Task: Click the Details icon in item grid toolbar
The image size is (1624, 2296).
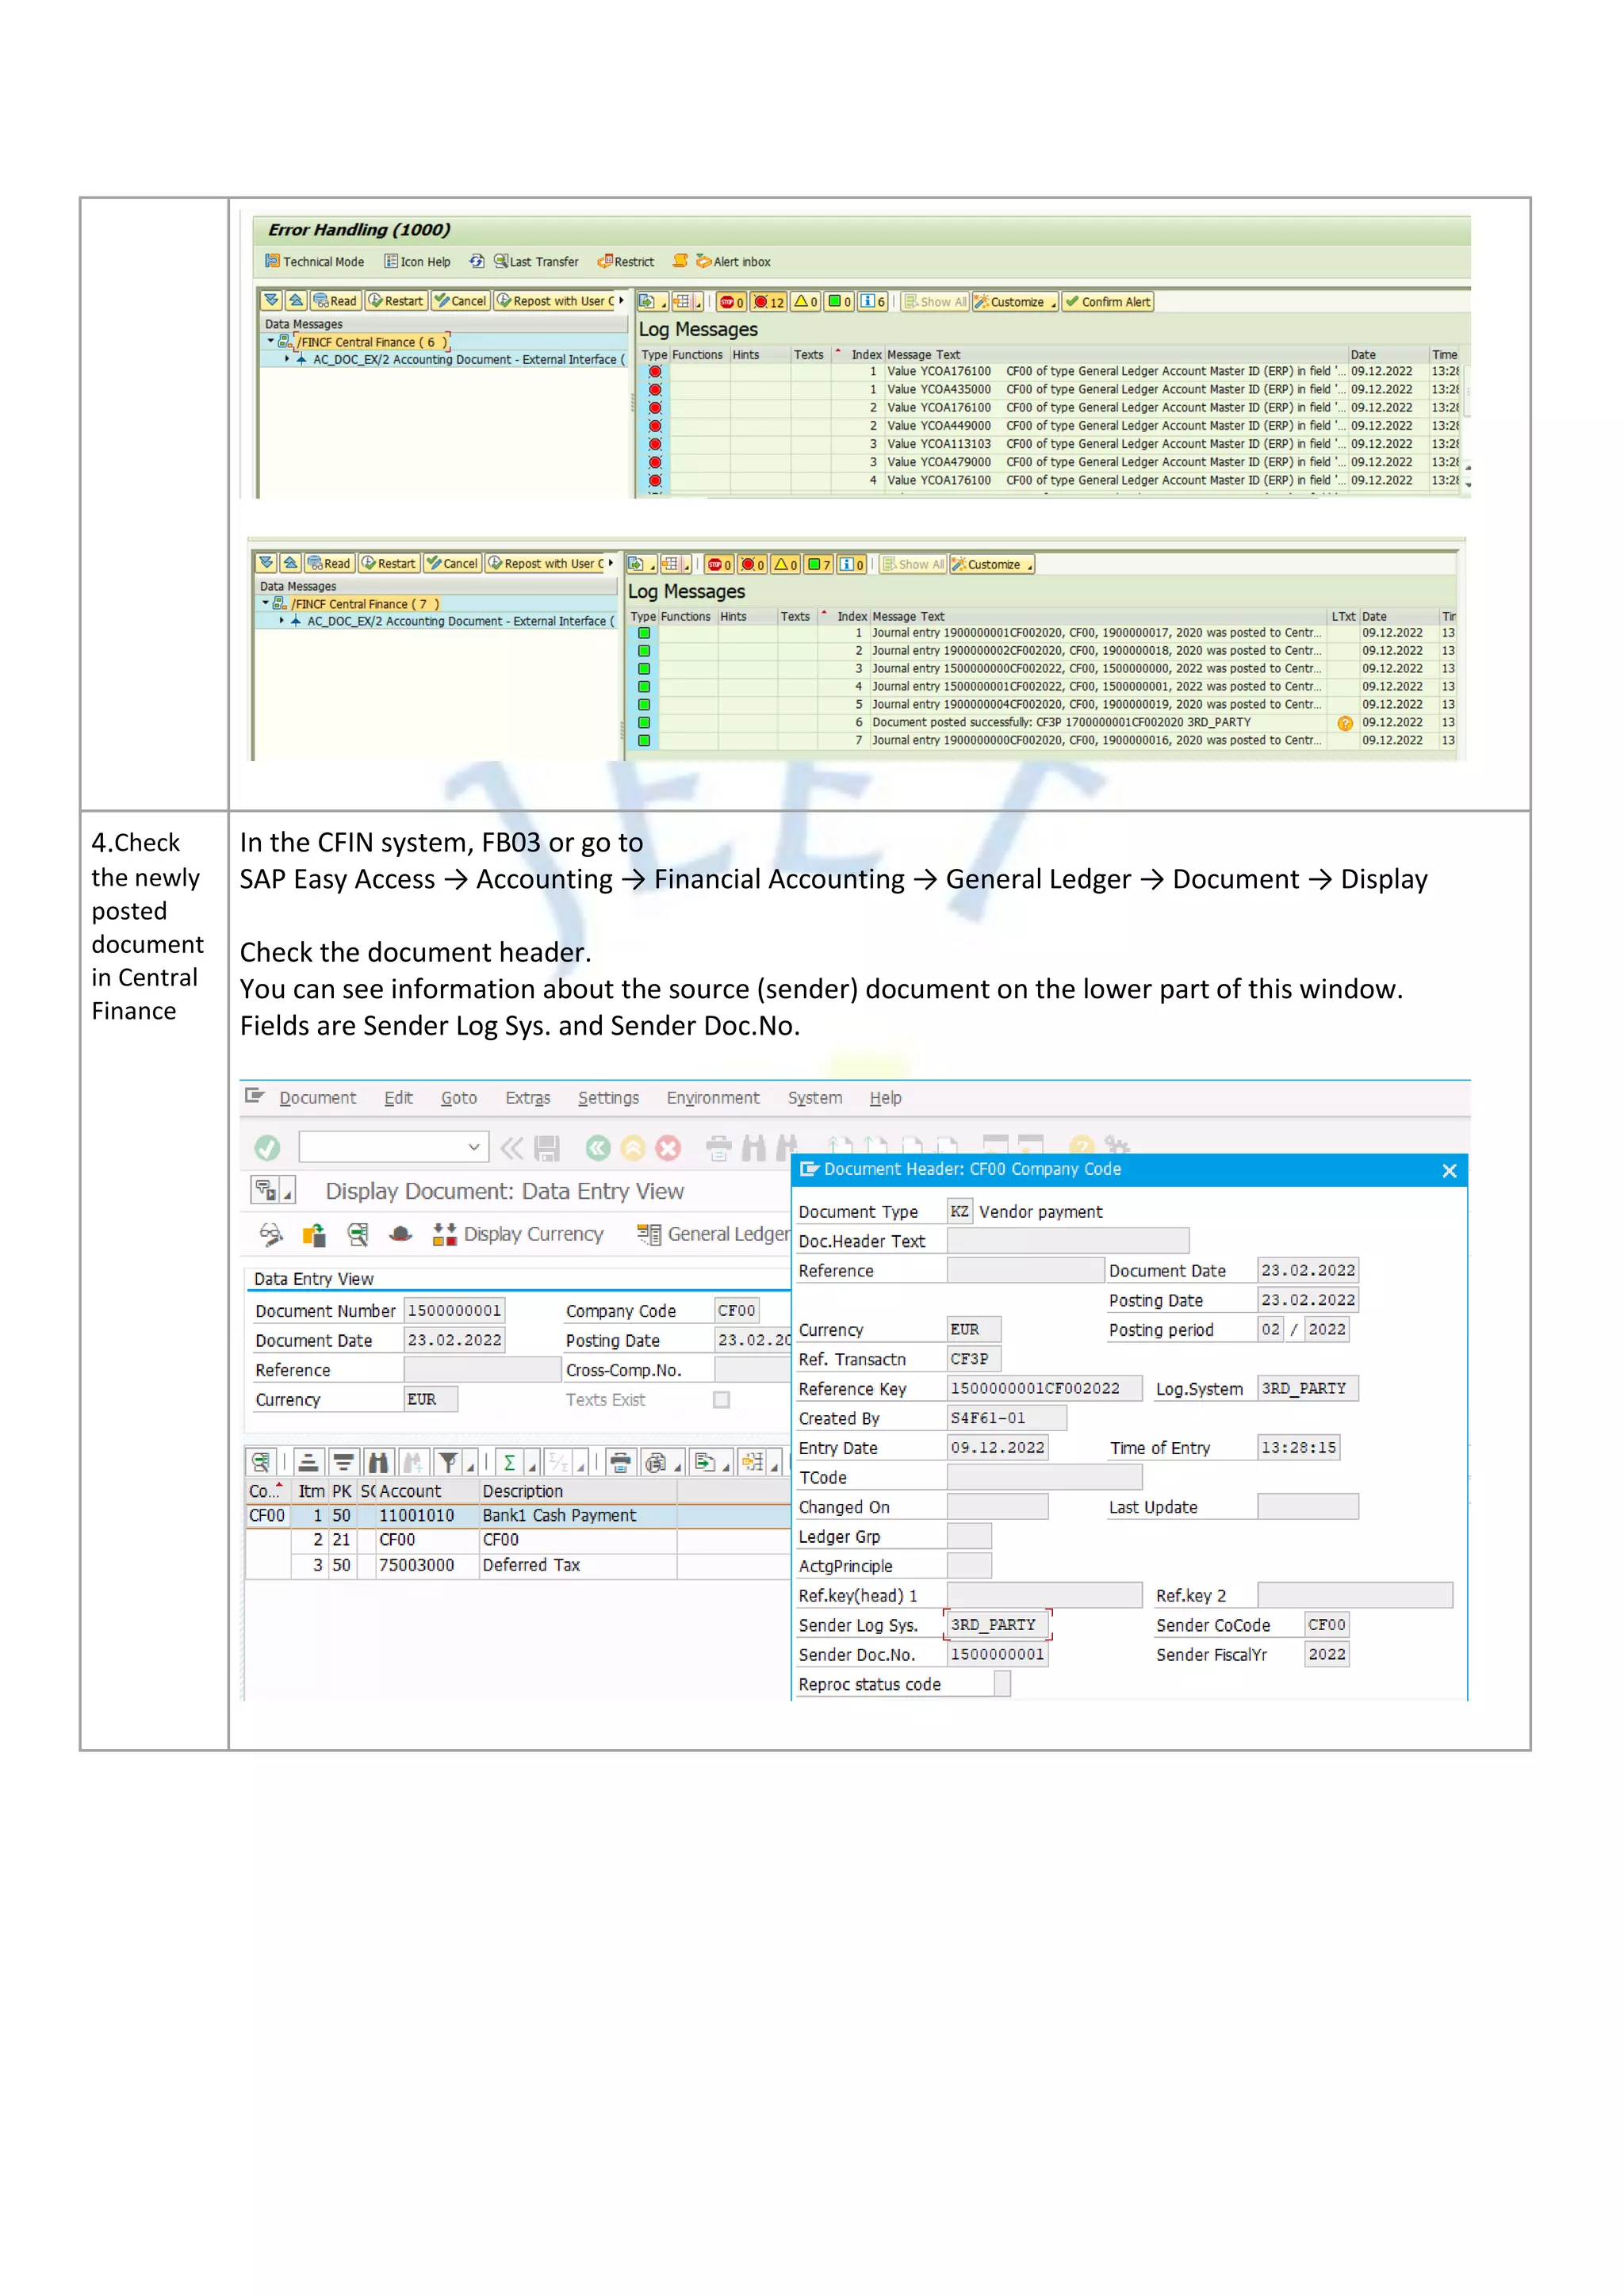Action: (x=261, y=1463)
